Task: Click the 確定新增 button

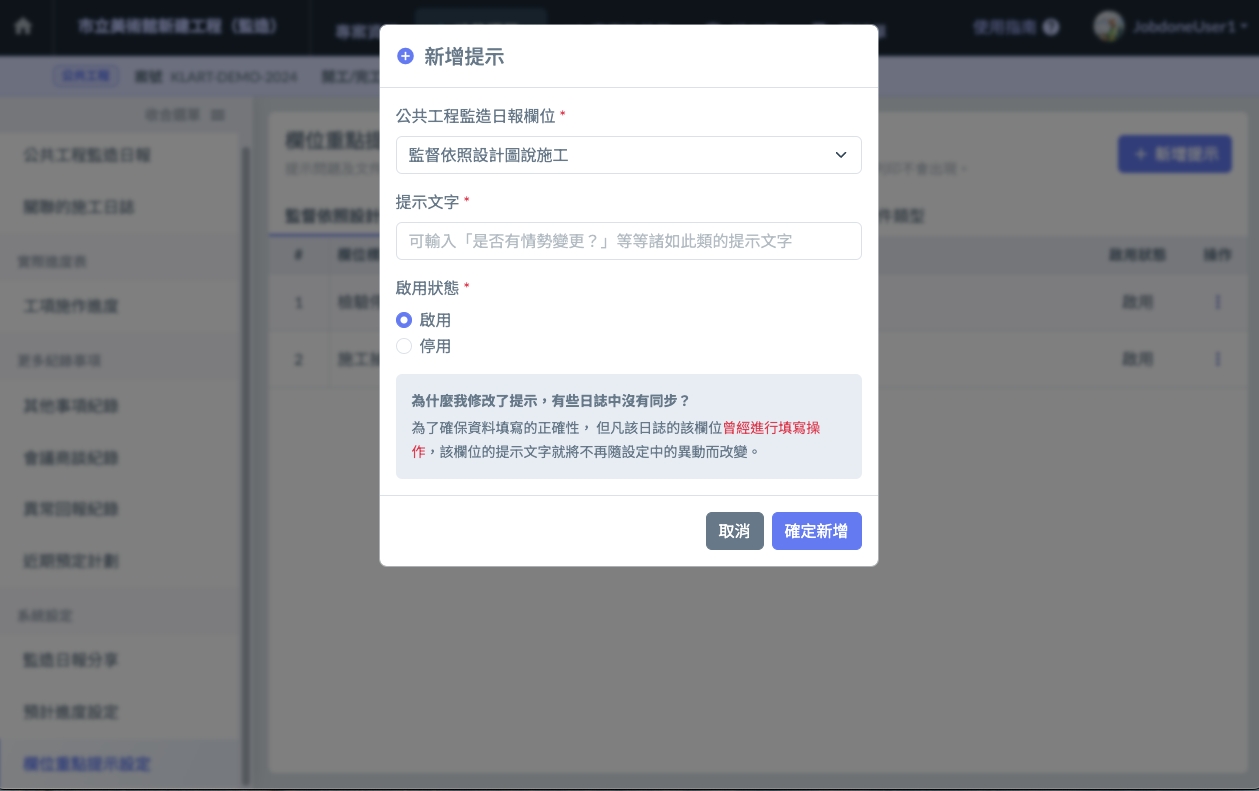Action: (816, 531)
